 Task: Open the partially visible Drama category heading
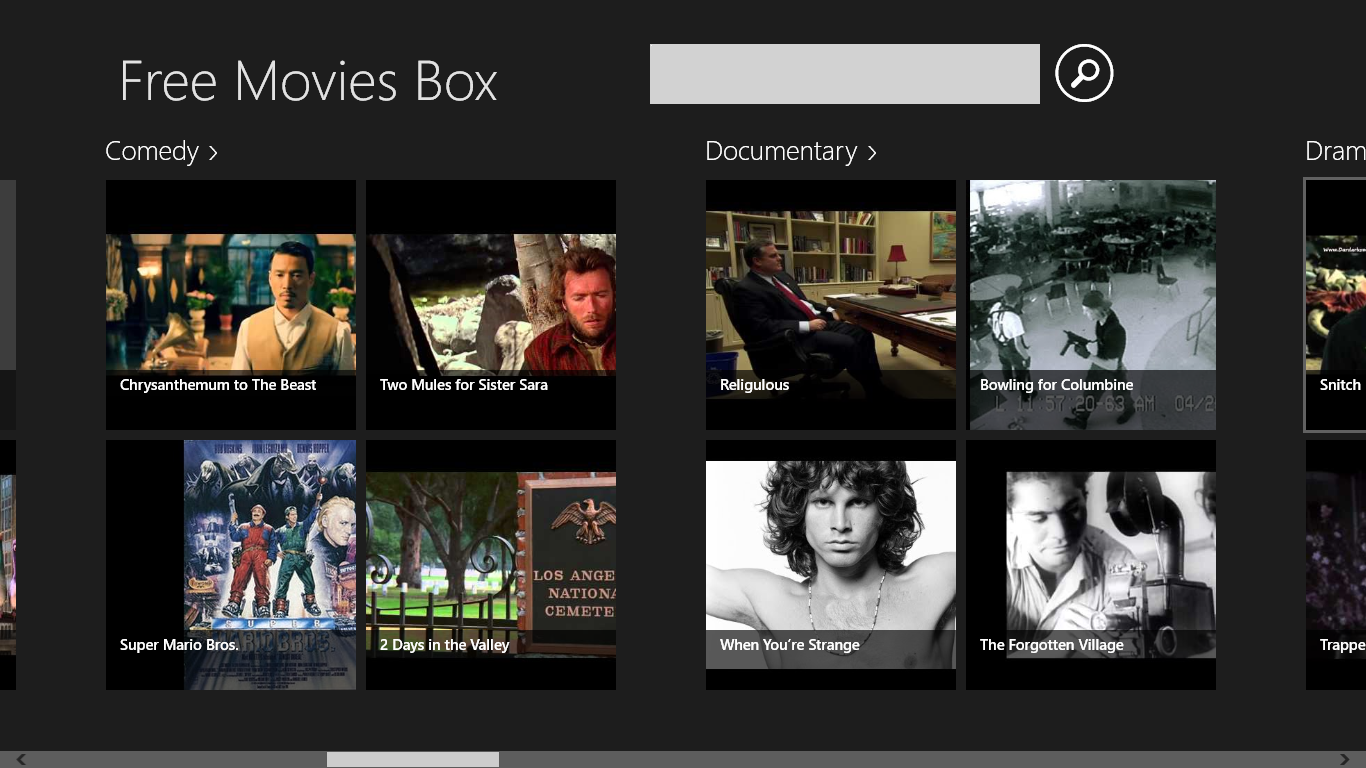coord(1335,151)
